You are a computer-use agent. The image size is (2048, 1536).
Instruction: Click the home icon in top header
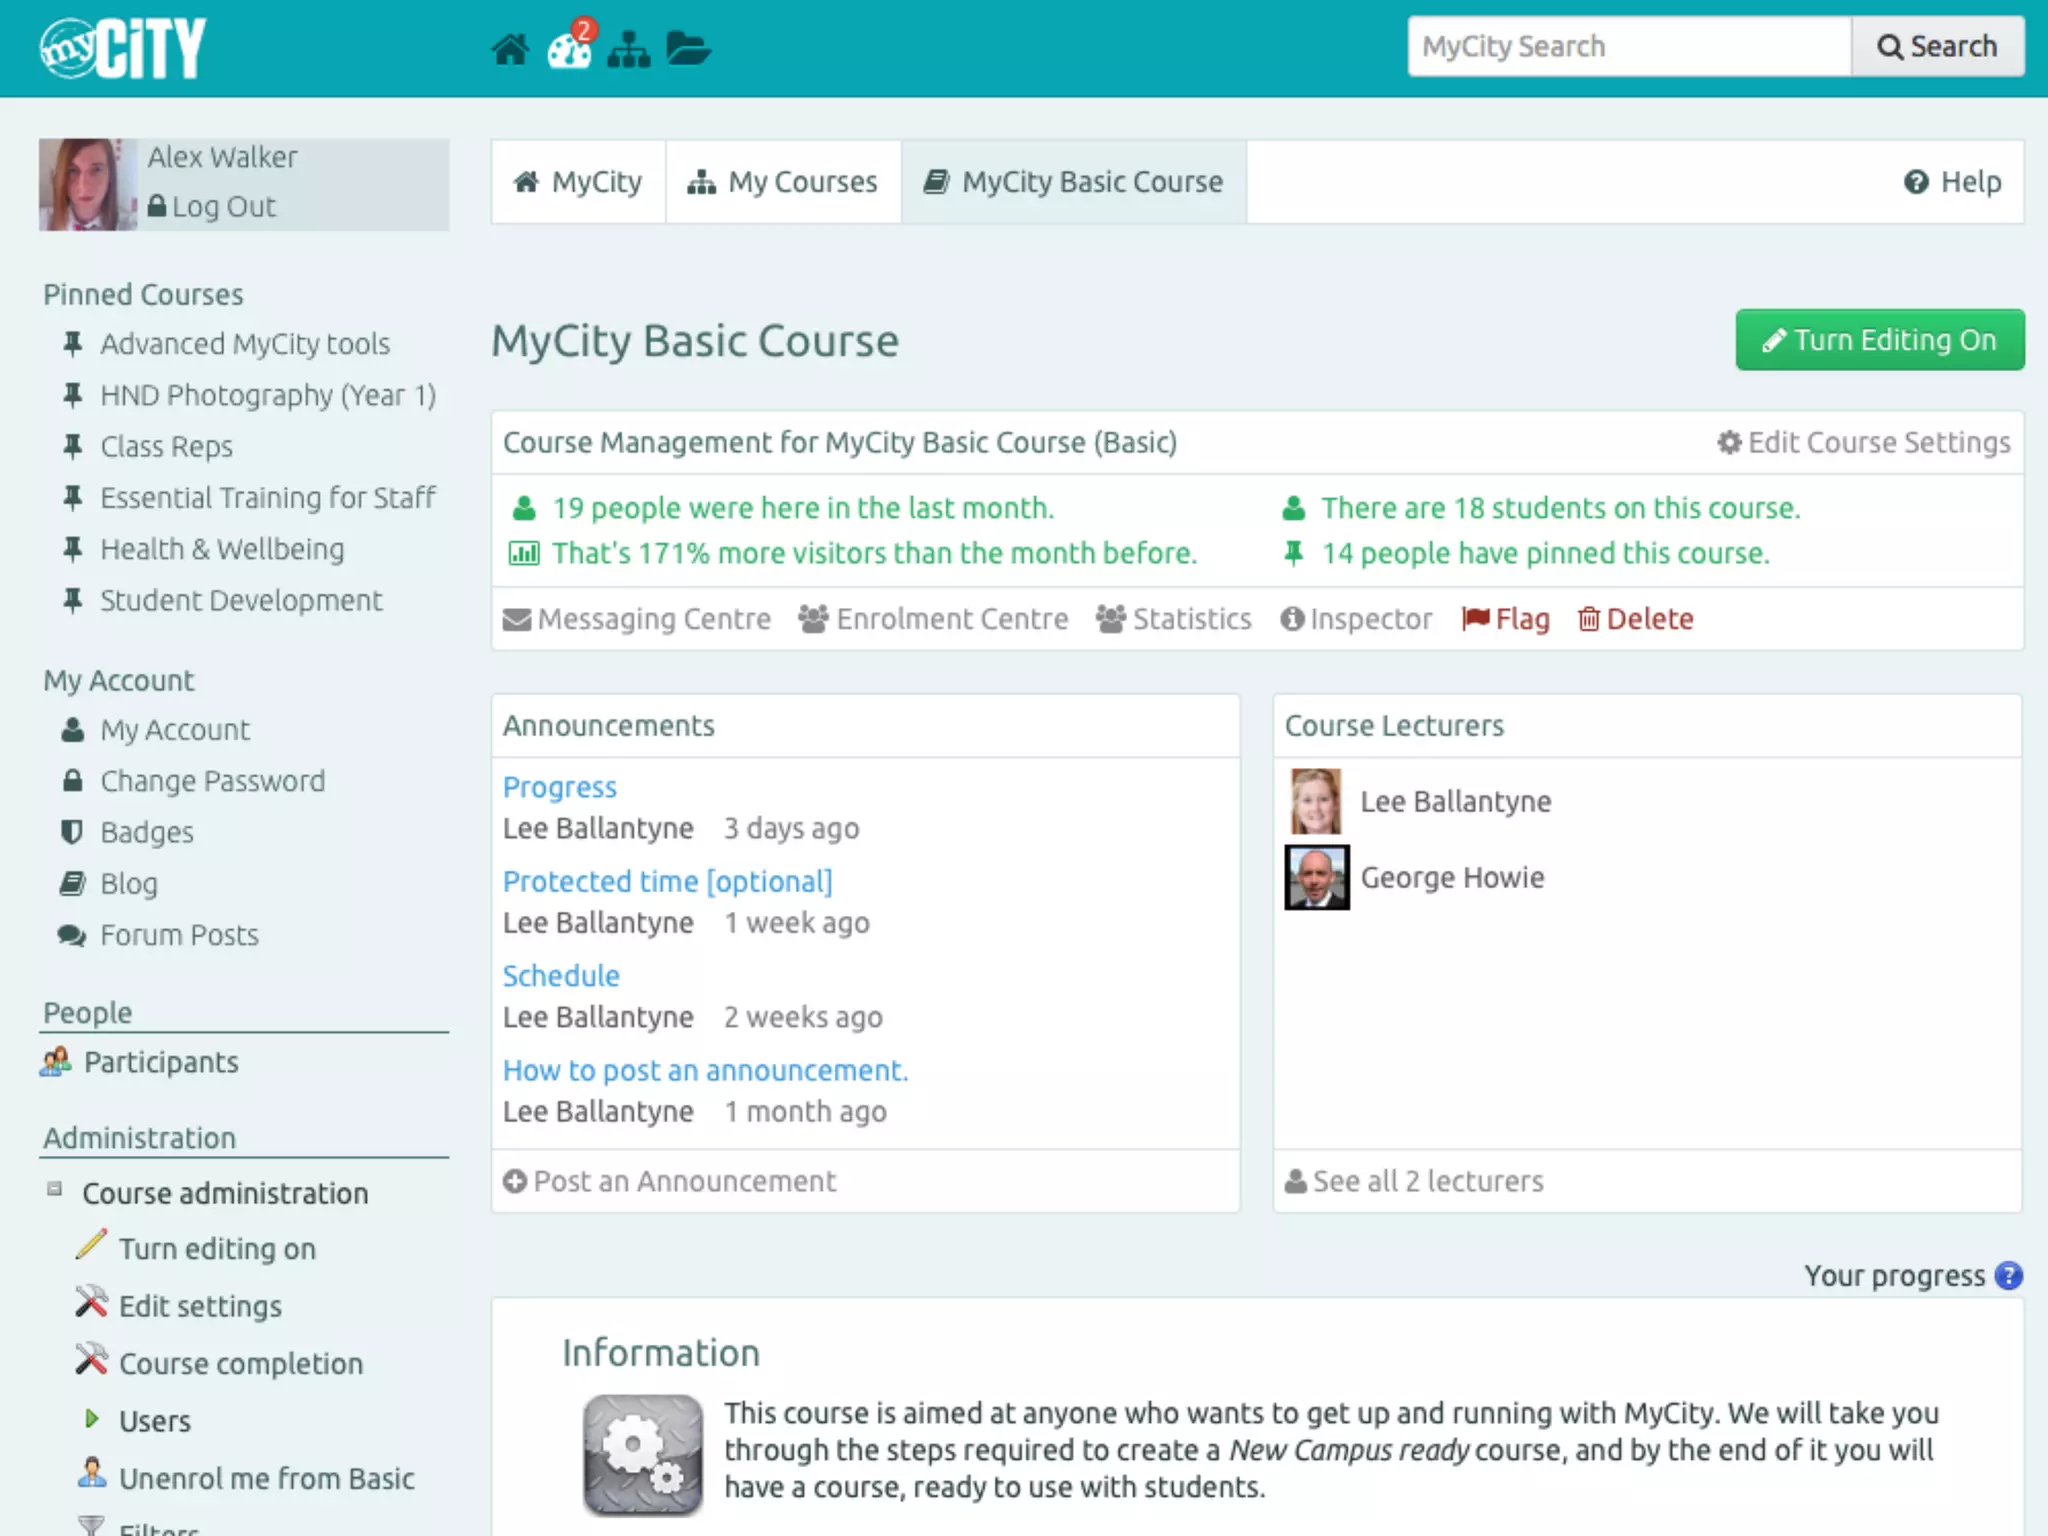[510, 48]
